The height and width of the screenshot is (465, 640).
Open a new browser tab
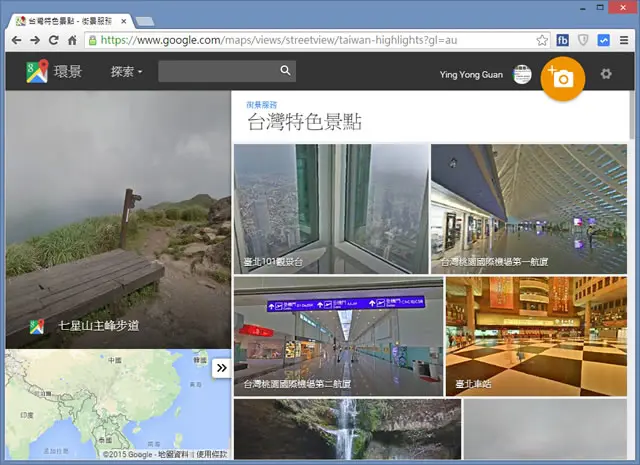pyautogui.click(x=144, y=21)
